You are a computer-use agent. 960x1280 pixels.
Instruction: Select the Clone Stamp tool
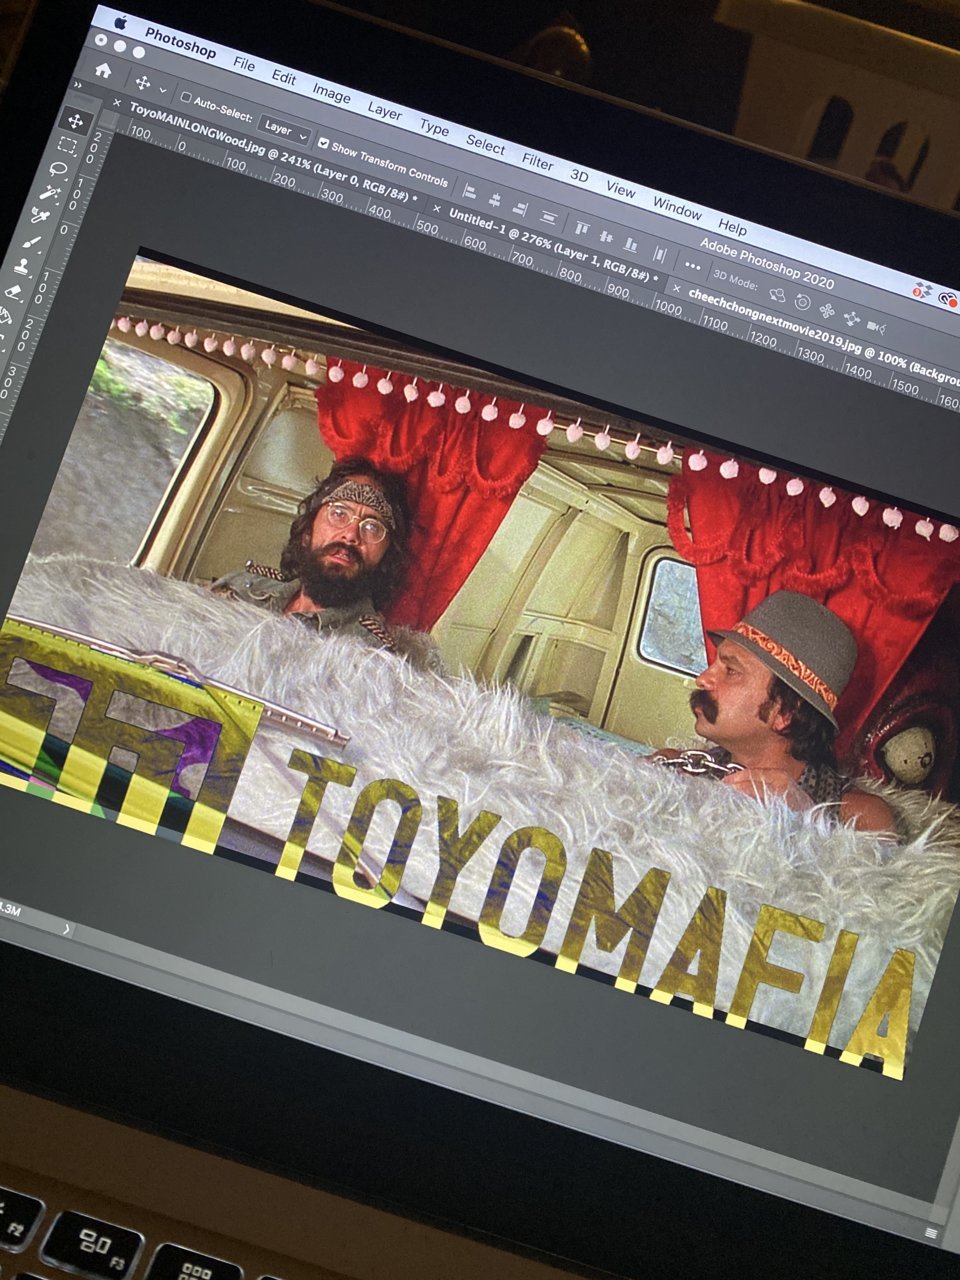coord(23,268)
